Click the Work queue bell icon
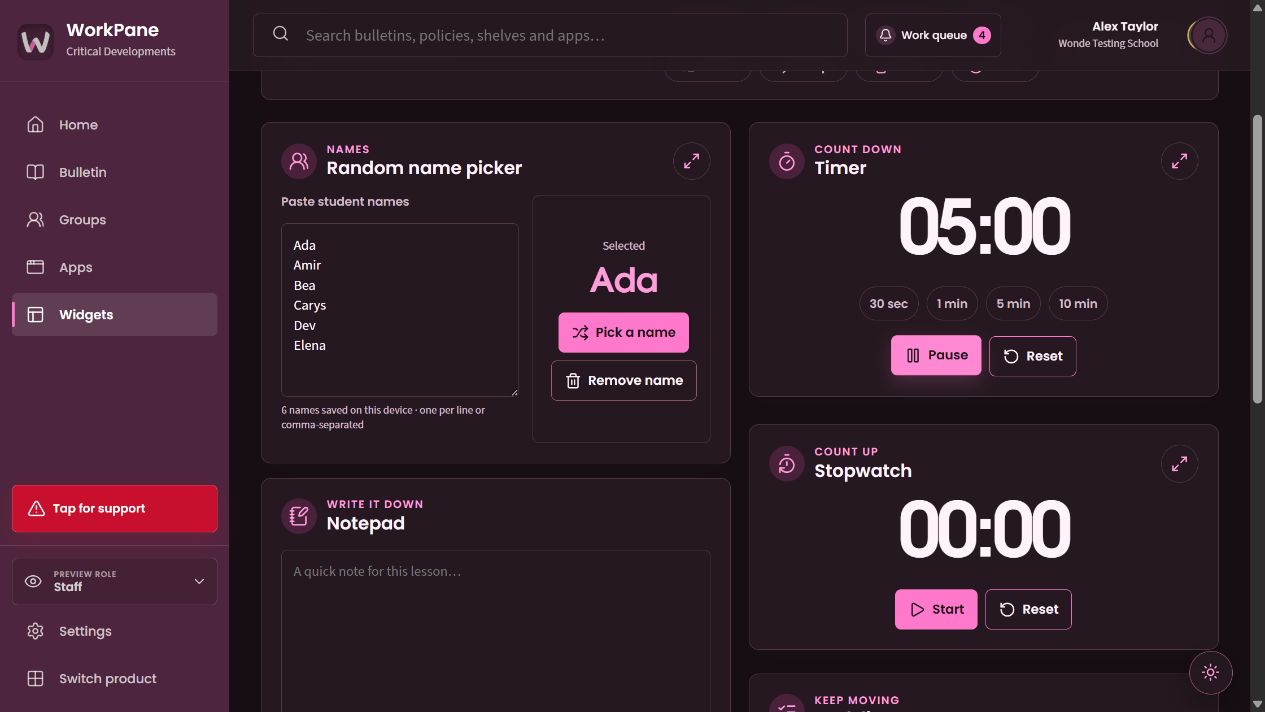This screenshot has height=712, width=1265. pyautogui.click(x=885, y=35)
